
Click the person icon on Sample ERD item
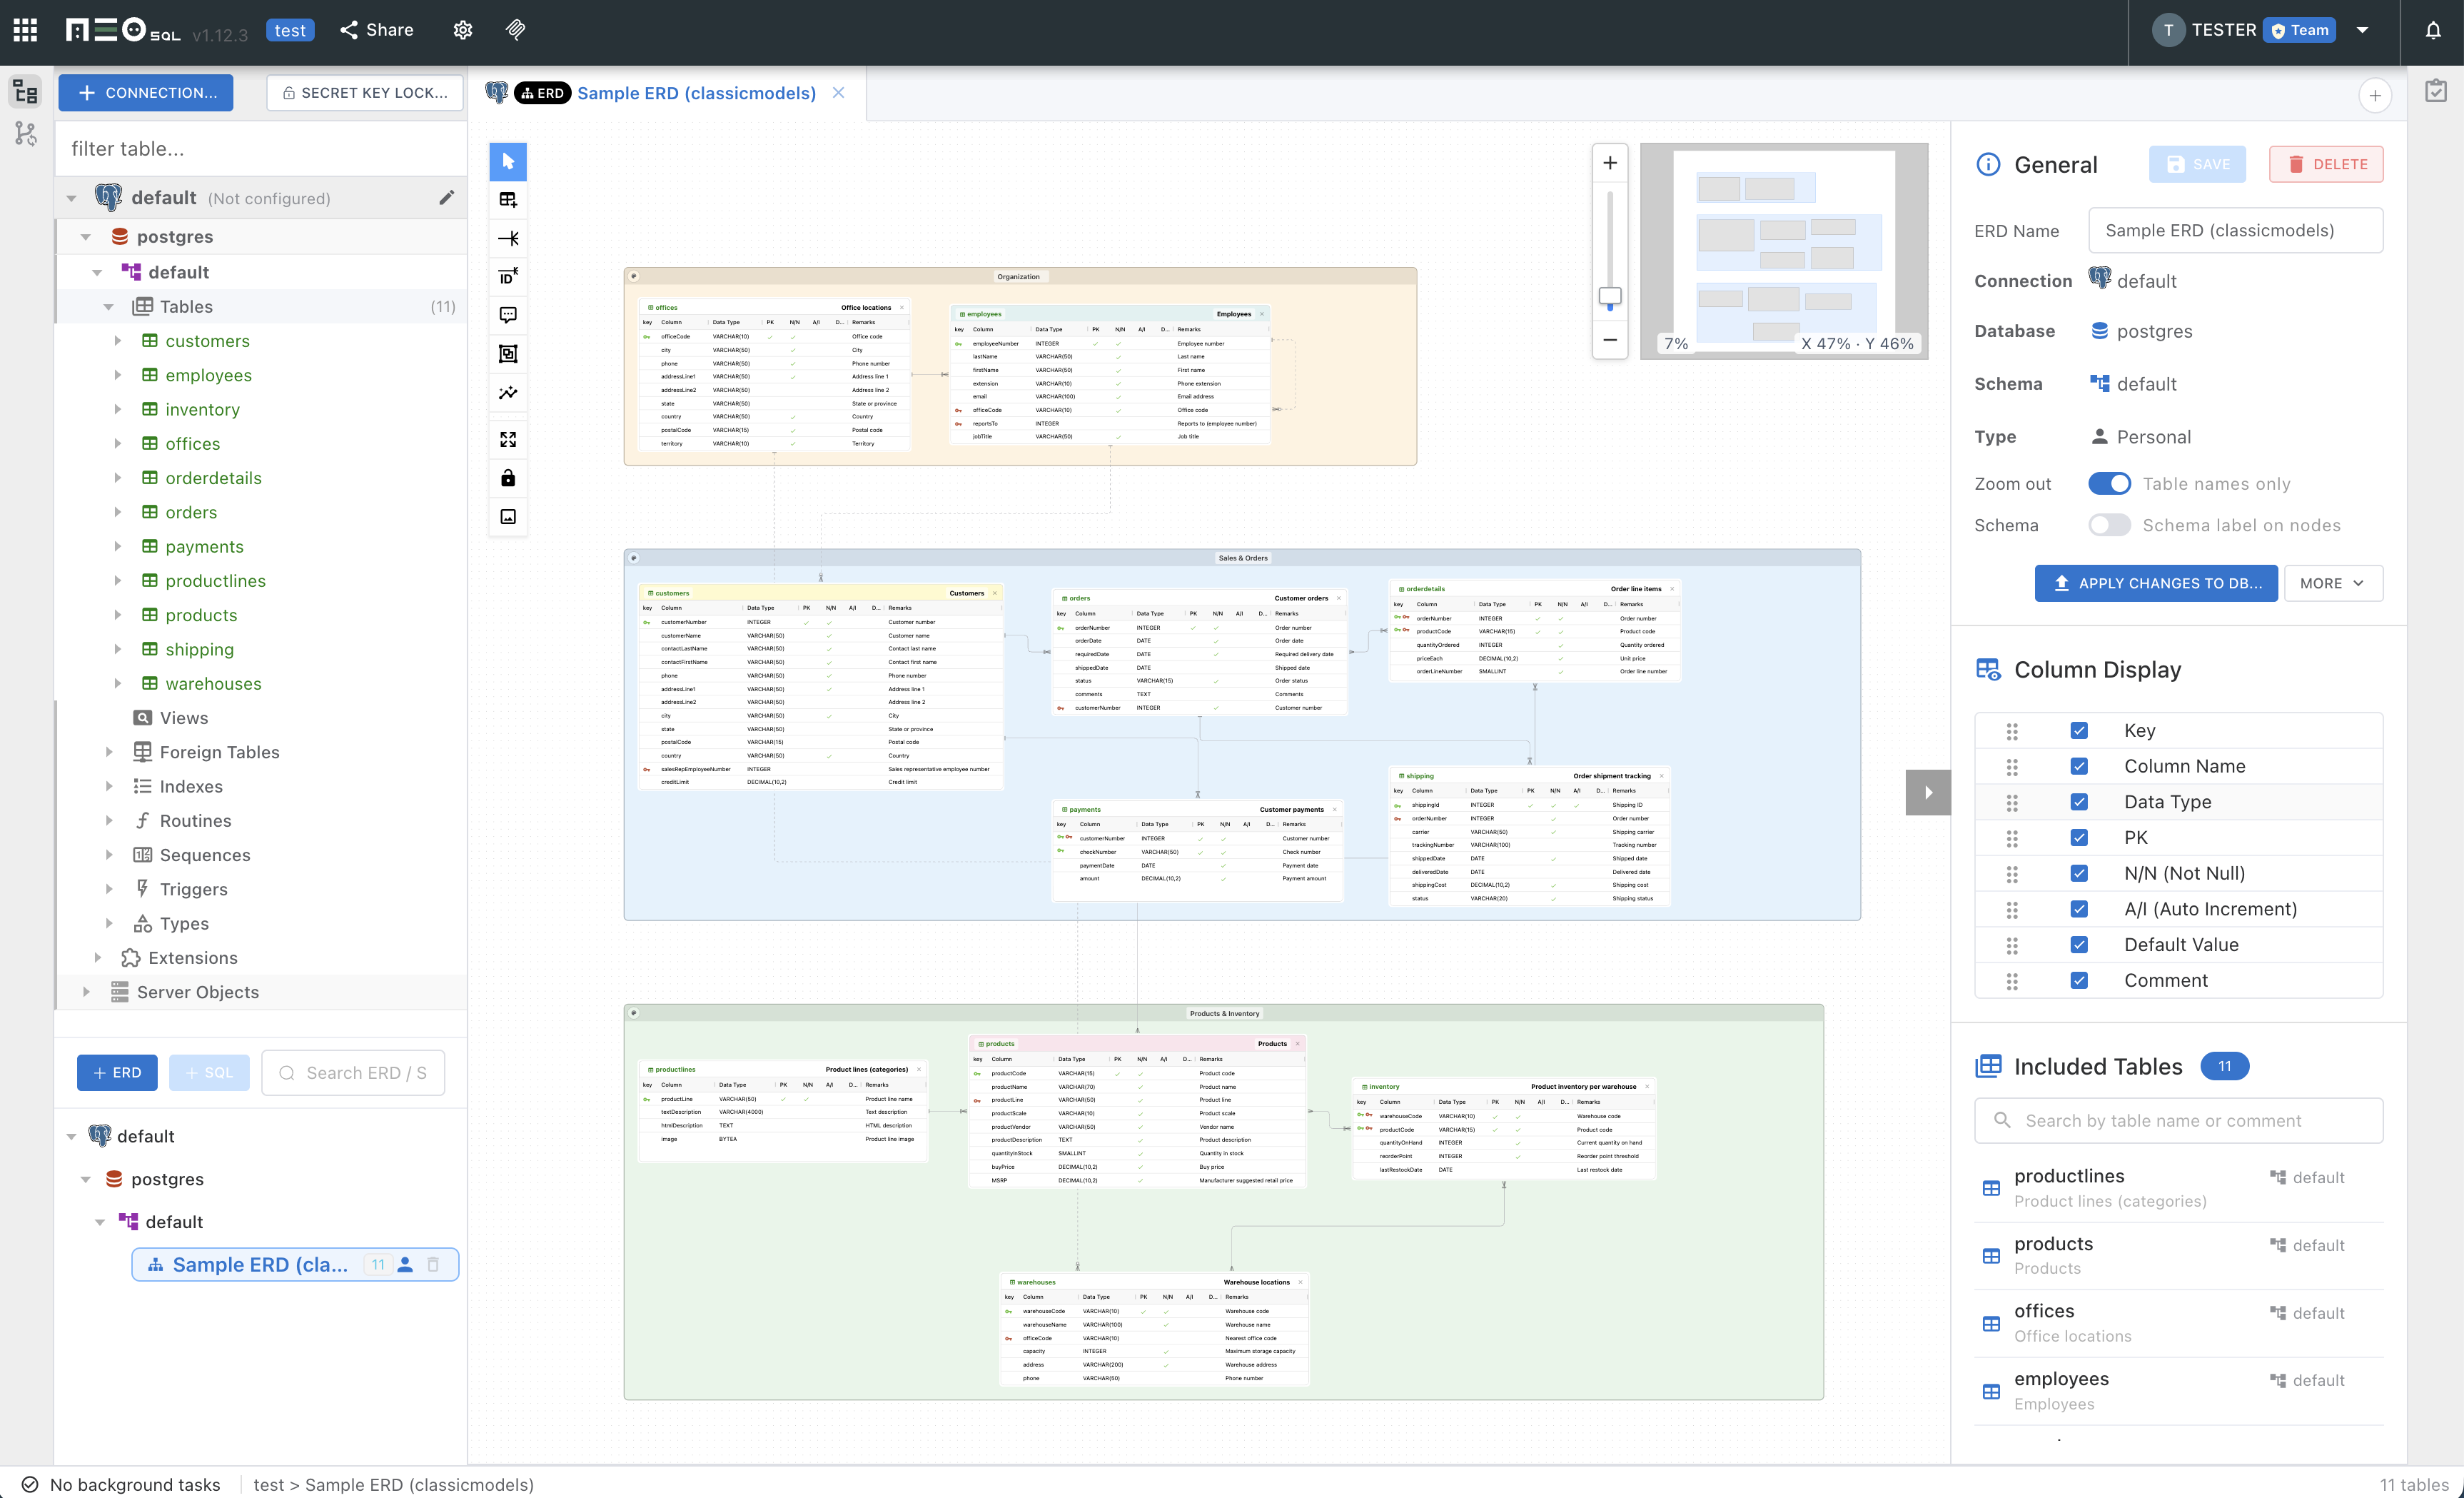(x=405, y=1265)
